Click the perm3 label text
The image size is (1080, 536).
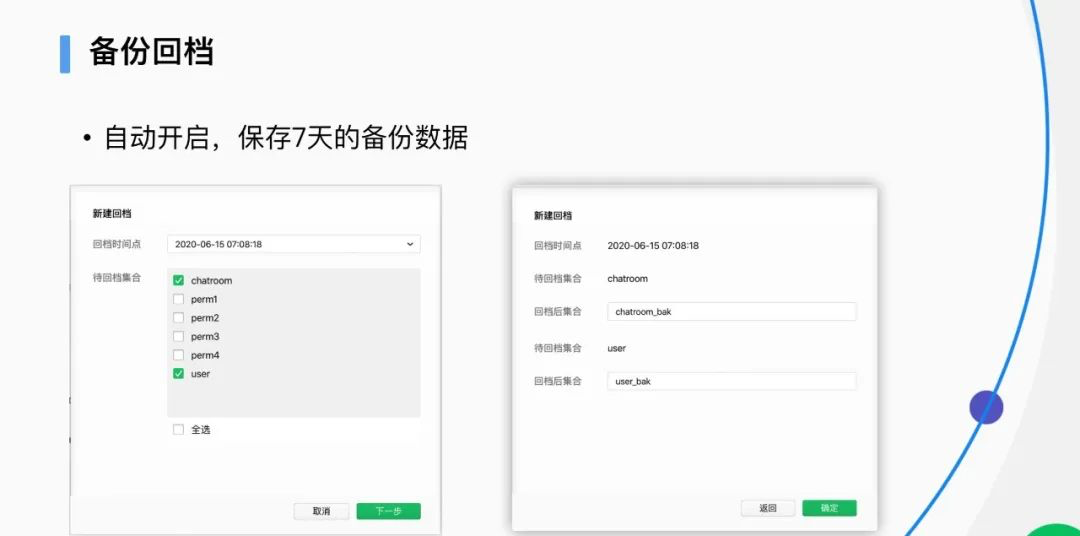click(205, 337)
